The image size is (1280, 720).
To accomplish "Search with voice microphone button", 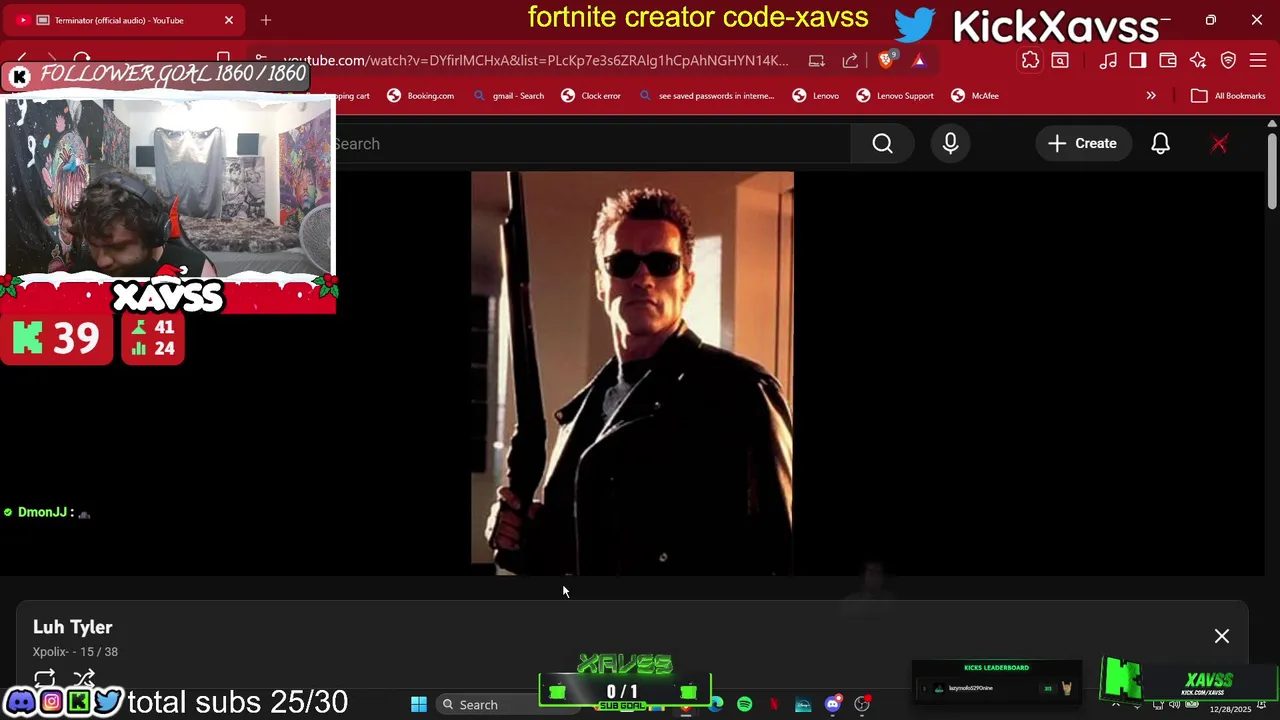I will pyautogui.click(x=950, y=144).
